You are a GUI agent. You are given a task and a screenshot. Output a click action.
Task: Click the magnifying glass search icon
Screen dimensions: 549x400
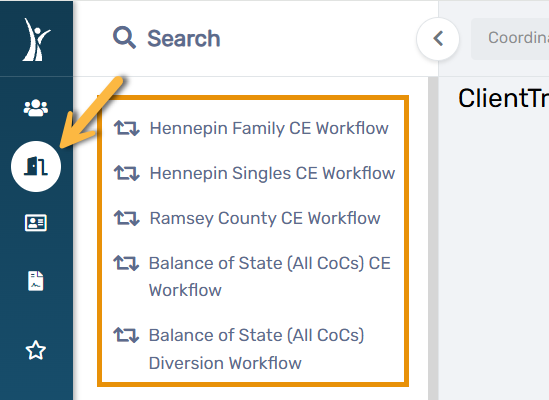(124, 37)
